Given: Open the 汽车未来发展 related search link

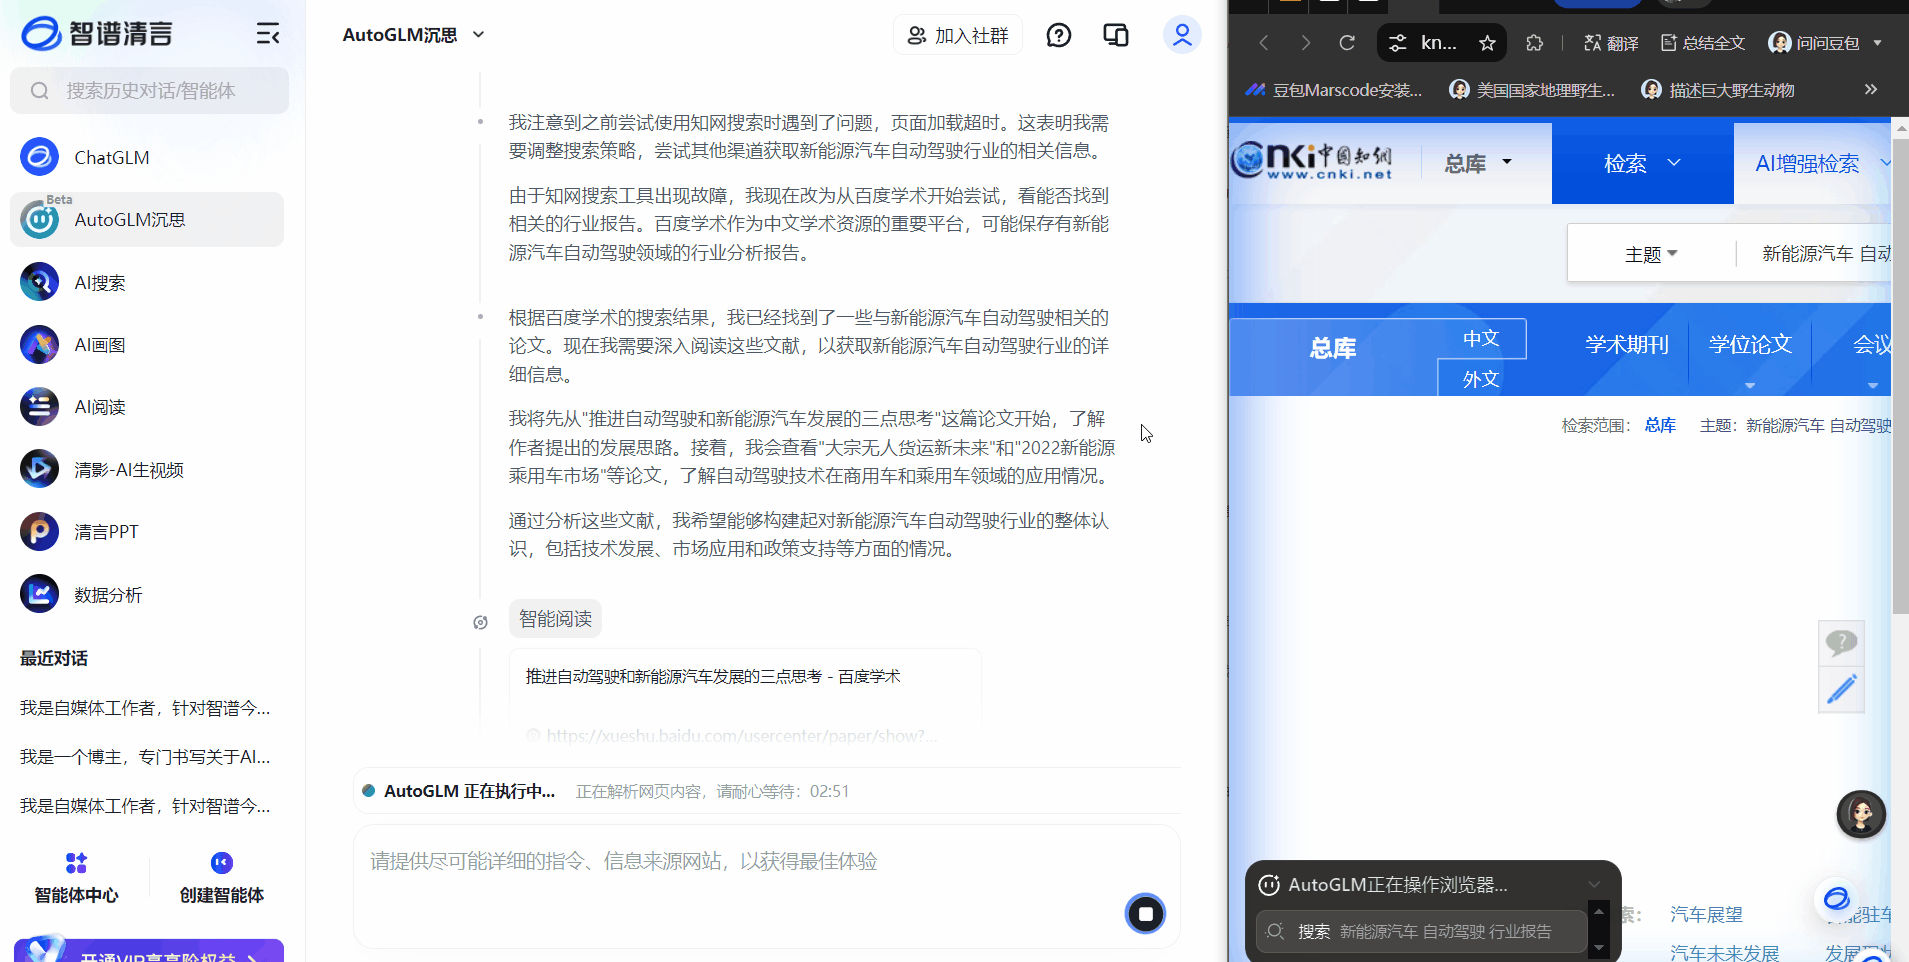Looking at the screenshot, I should pos(1725,953).
